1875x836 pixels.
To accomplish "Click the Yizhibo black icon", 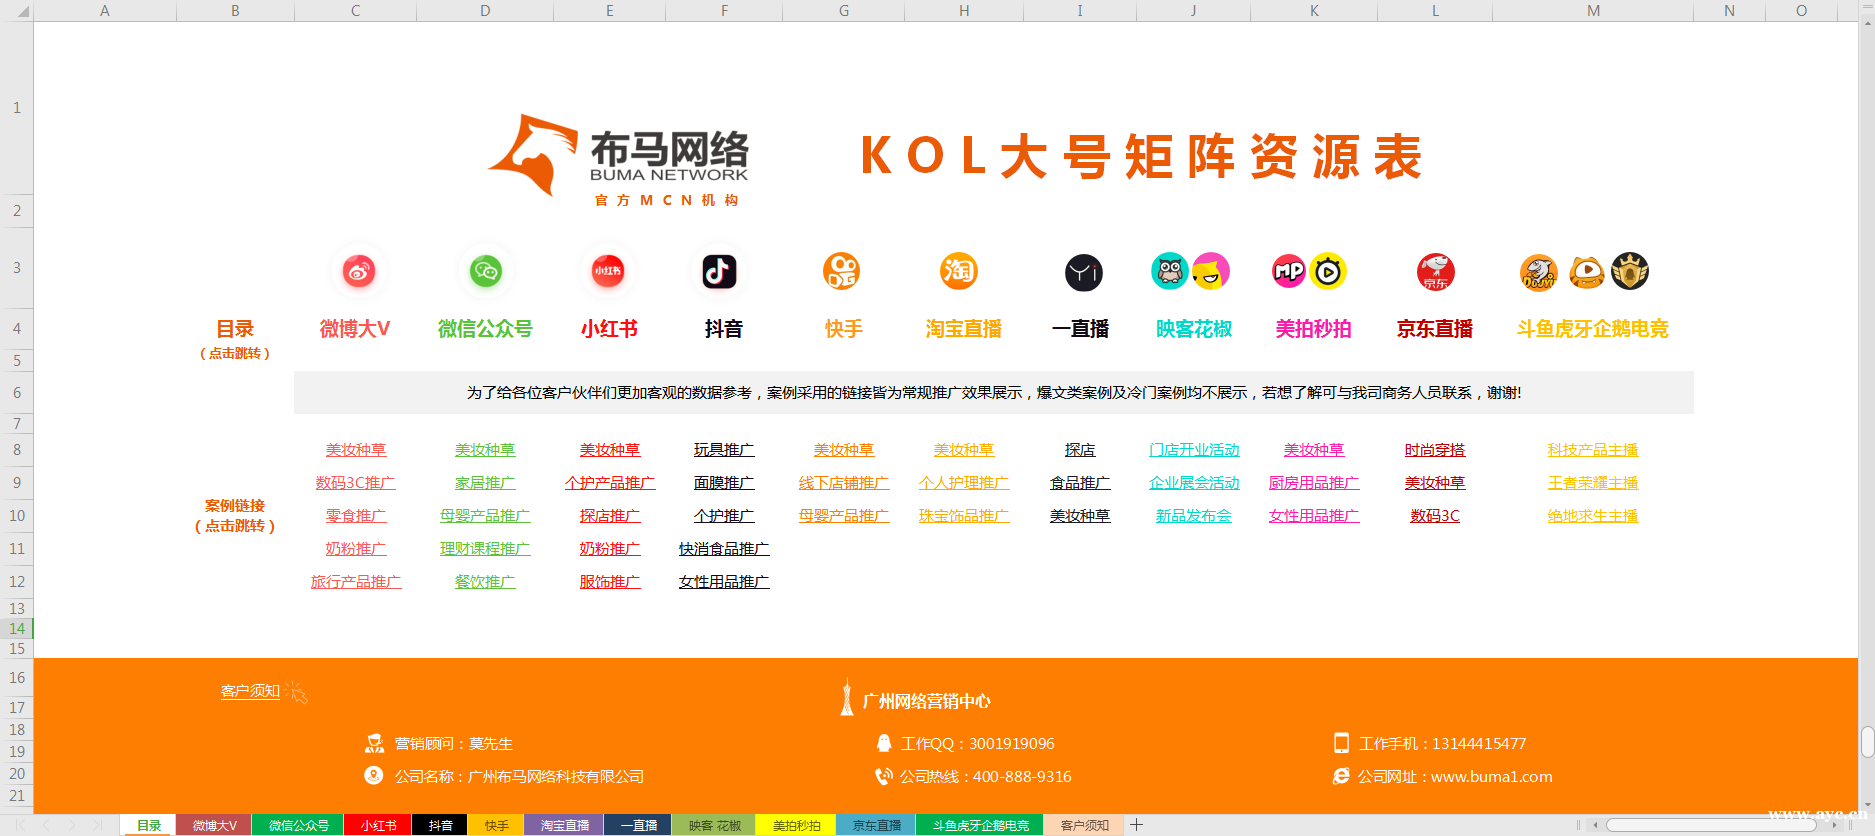I will point(1084,272).
